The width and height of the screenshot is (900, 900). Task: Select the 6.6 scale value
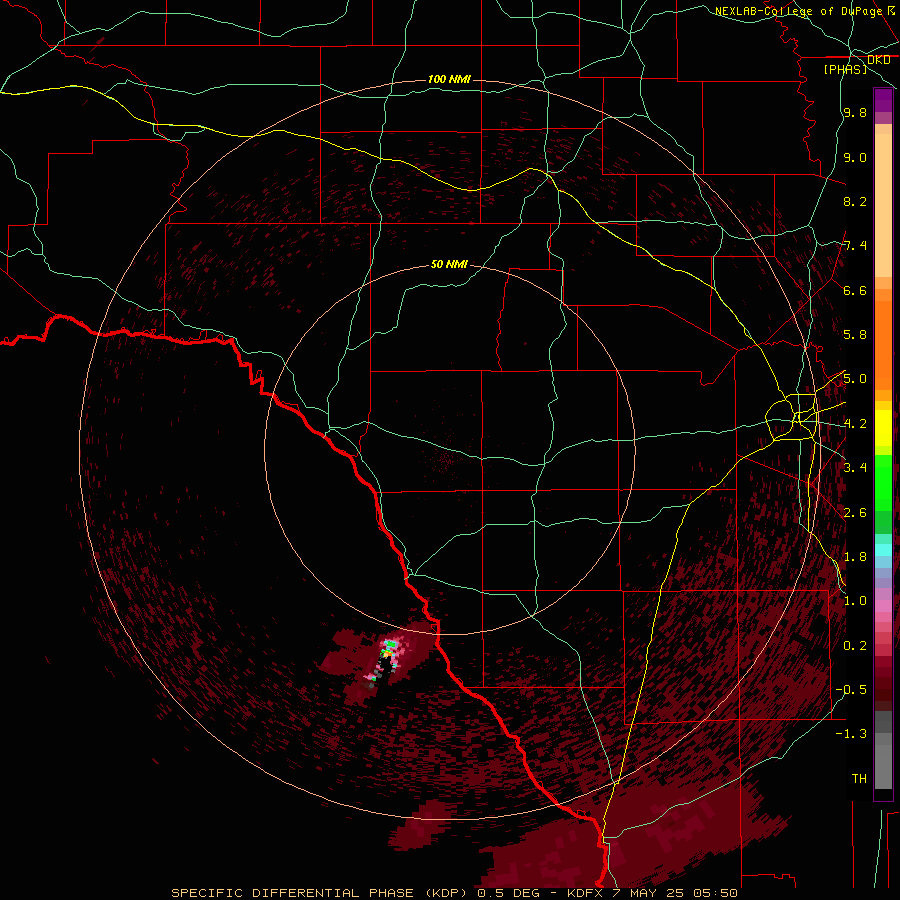click(855, 290)
